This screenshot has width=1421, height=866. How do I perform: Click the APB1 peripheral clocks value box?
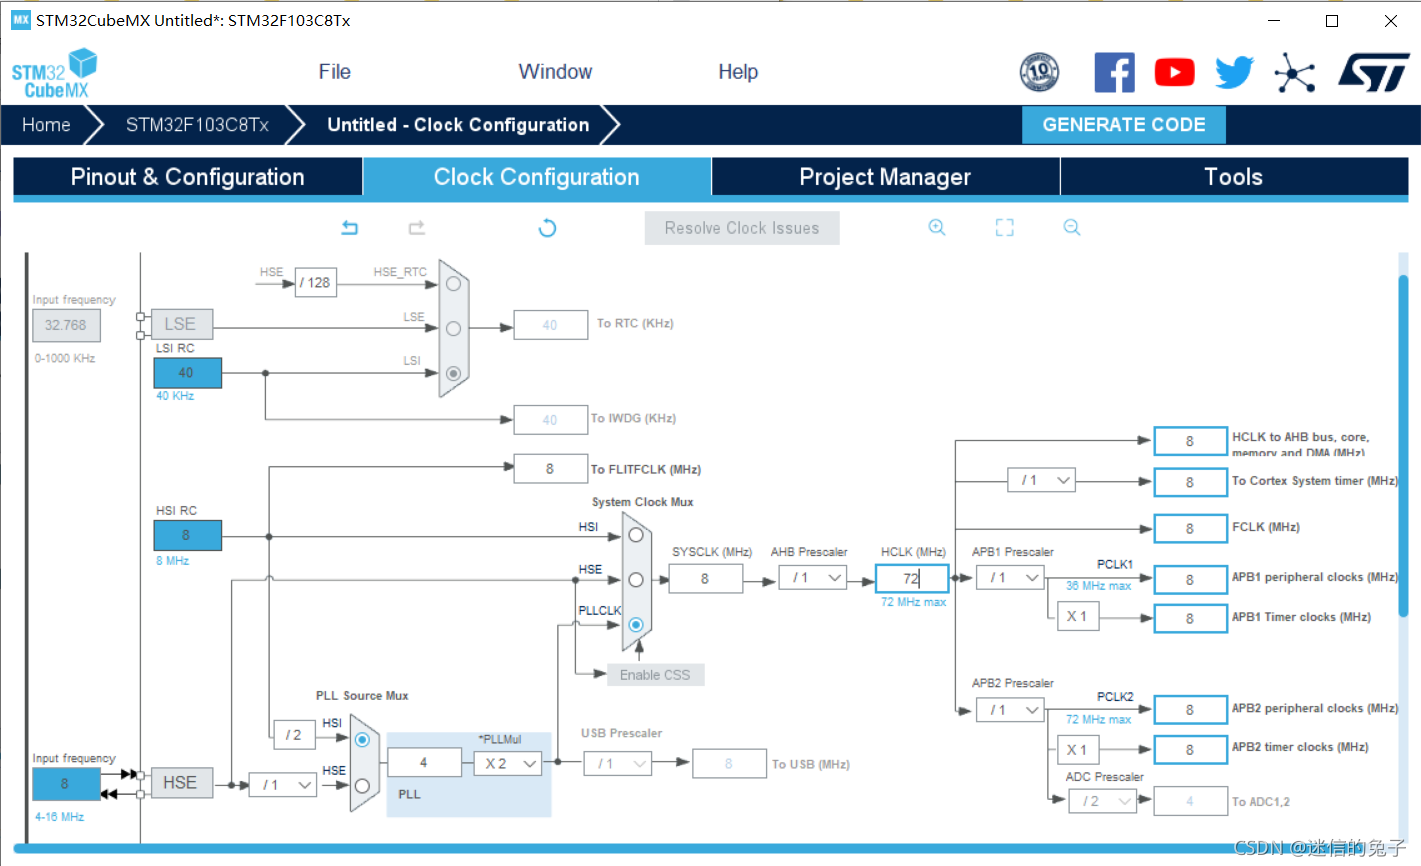[1190, 580]
